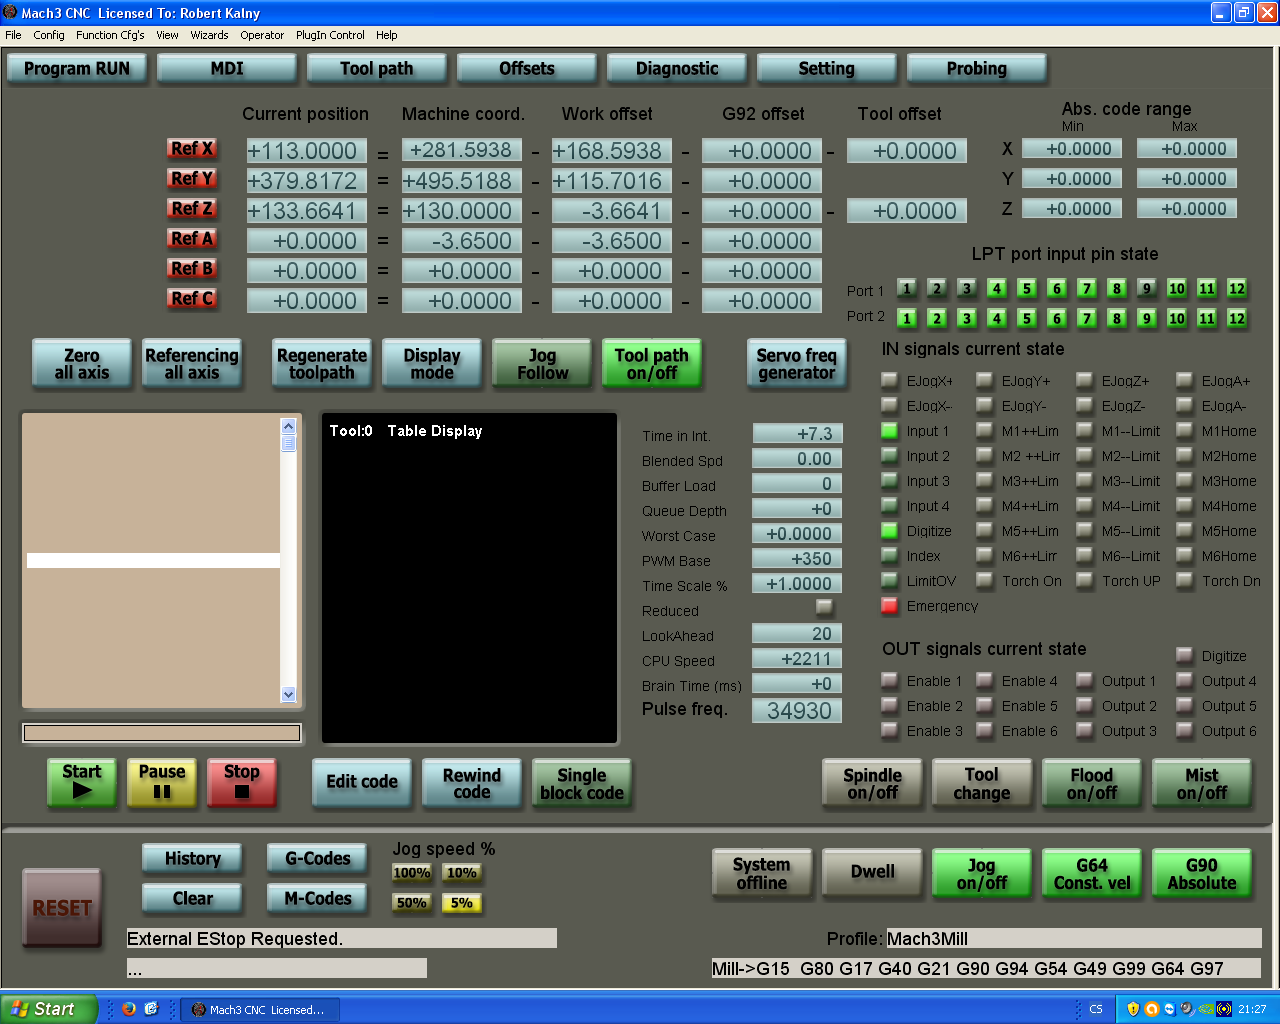Toggle Spindle on/off

[872, 784]
